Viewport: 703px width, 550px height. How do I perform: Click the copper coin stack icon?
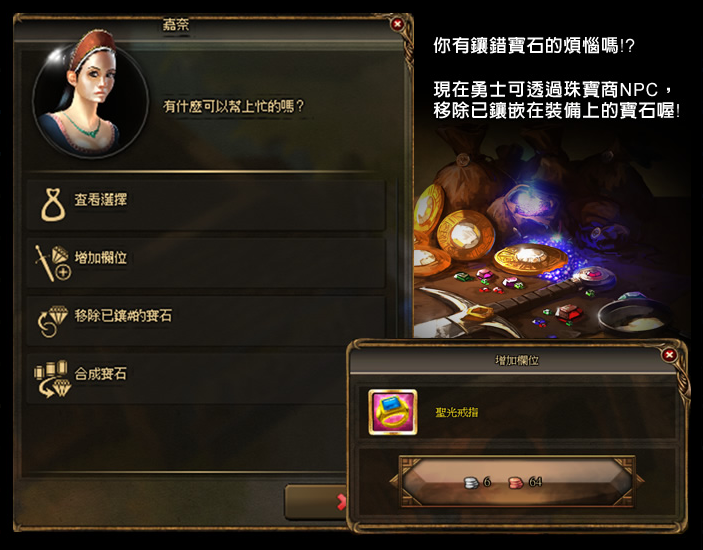point(516,483)
